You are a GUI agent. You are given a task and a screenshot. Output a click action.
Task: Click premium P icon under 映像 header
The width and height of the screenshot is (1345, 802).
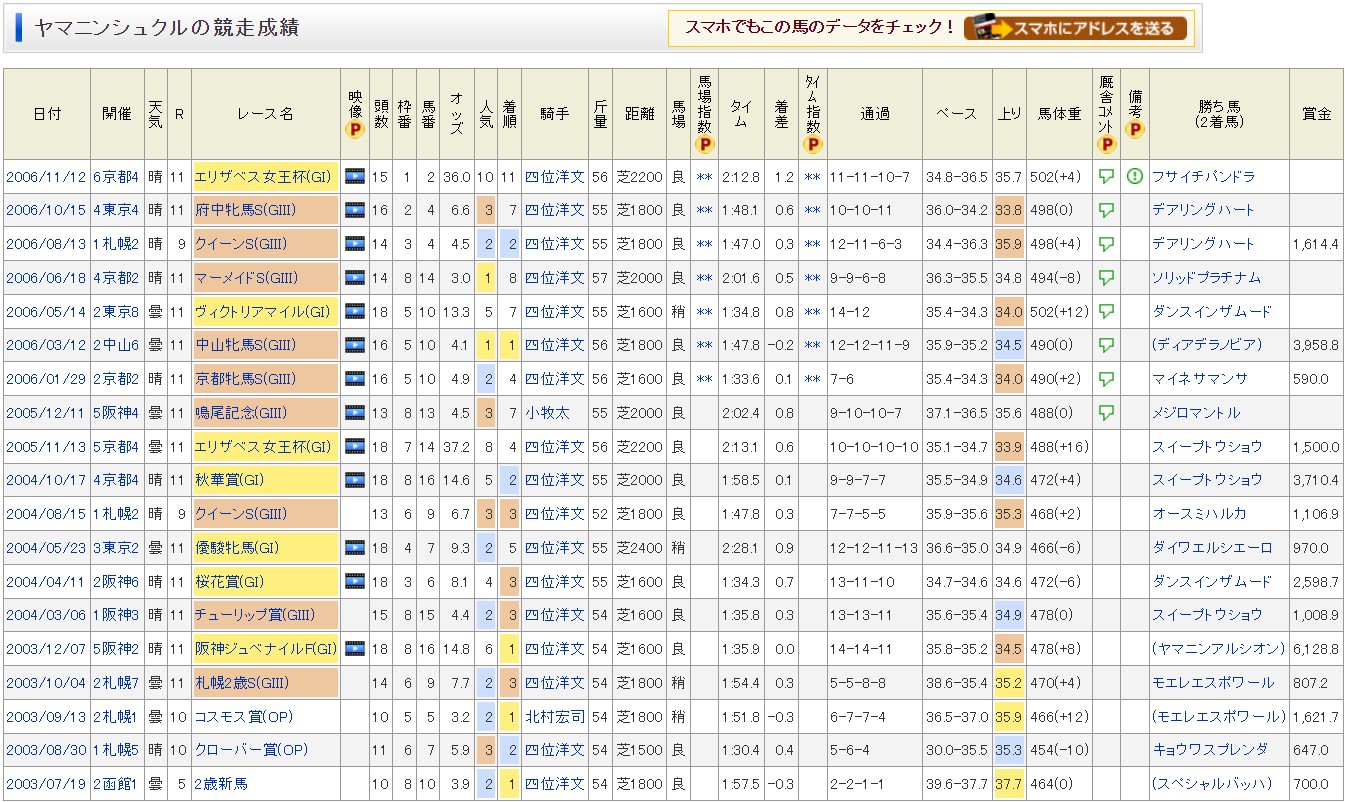[x=354, y=129]
